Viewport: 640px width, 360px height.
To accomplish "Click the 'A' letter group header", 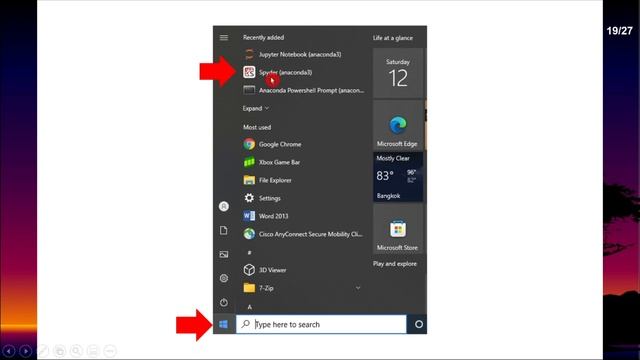I will [249, 307].
